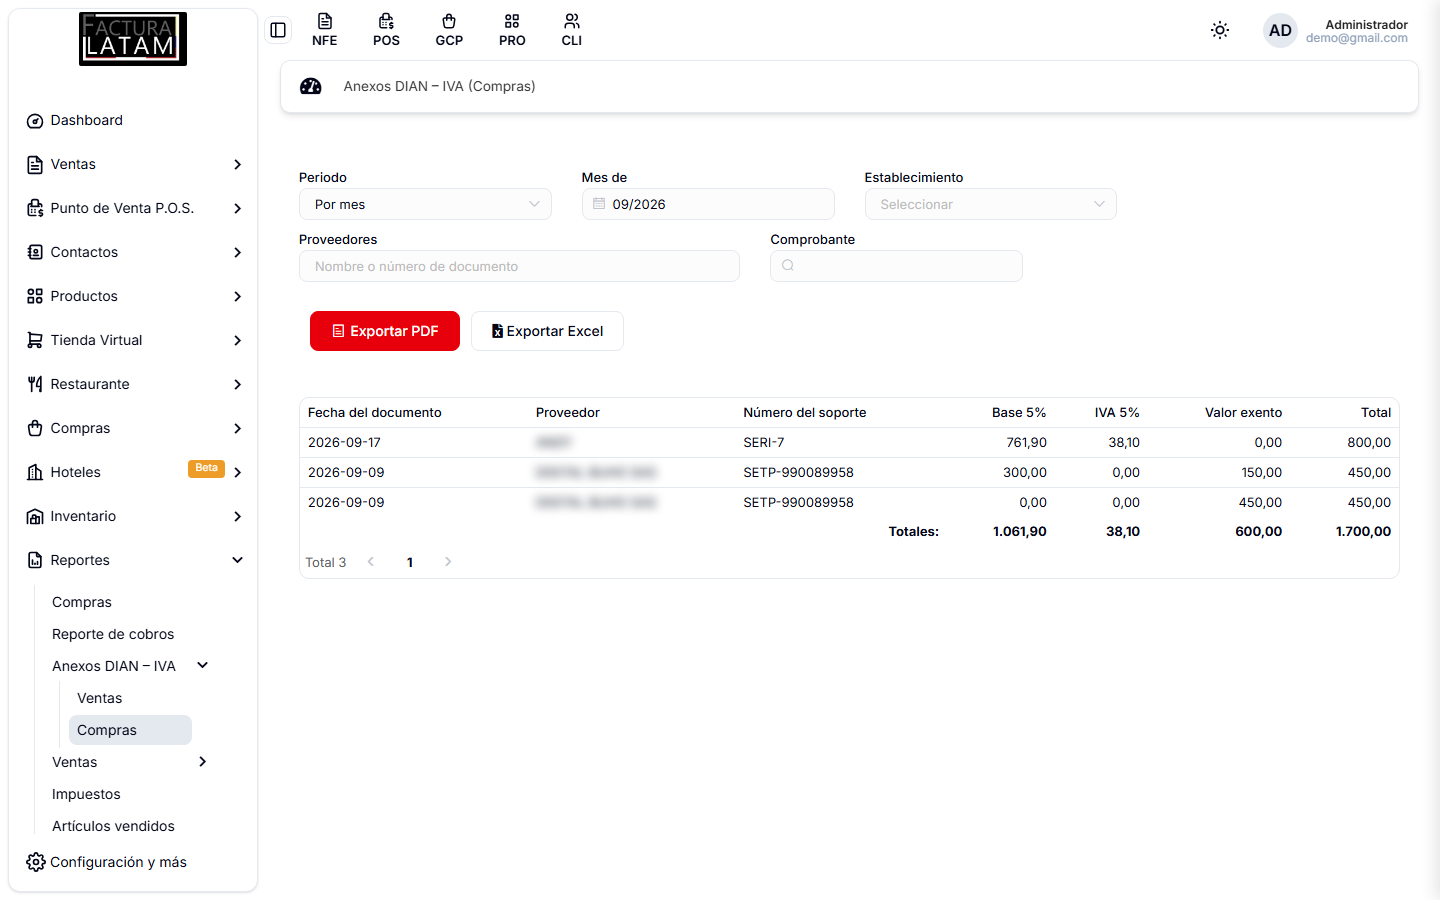Open the Hoteles Beta menu
1440x900 pixels.
[134, 472]
